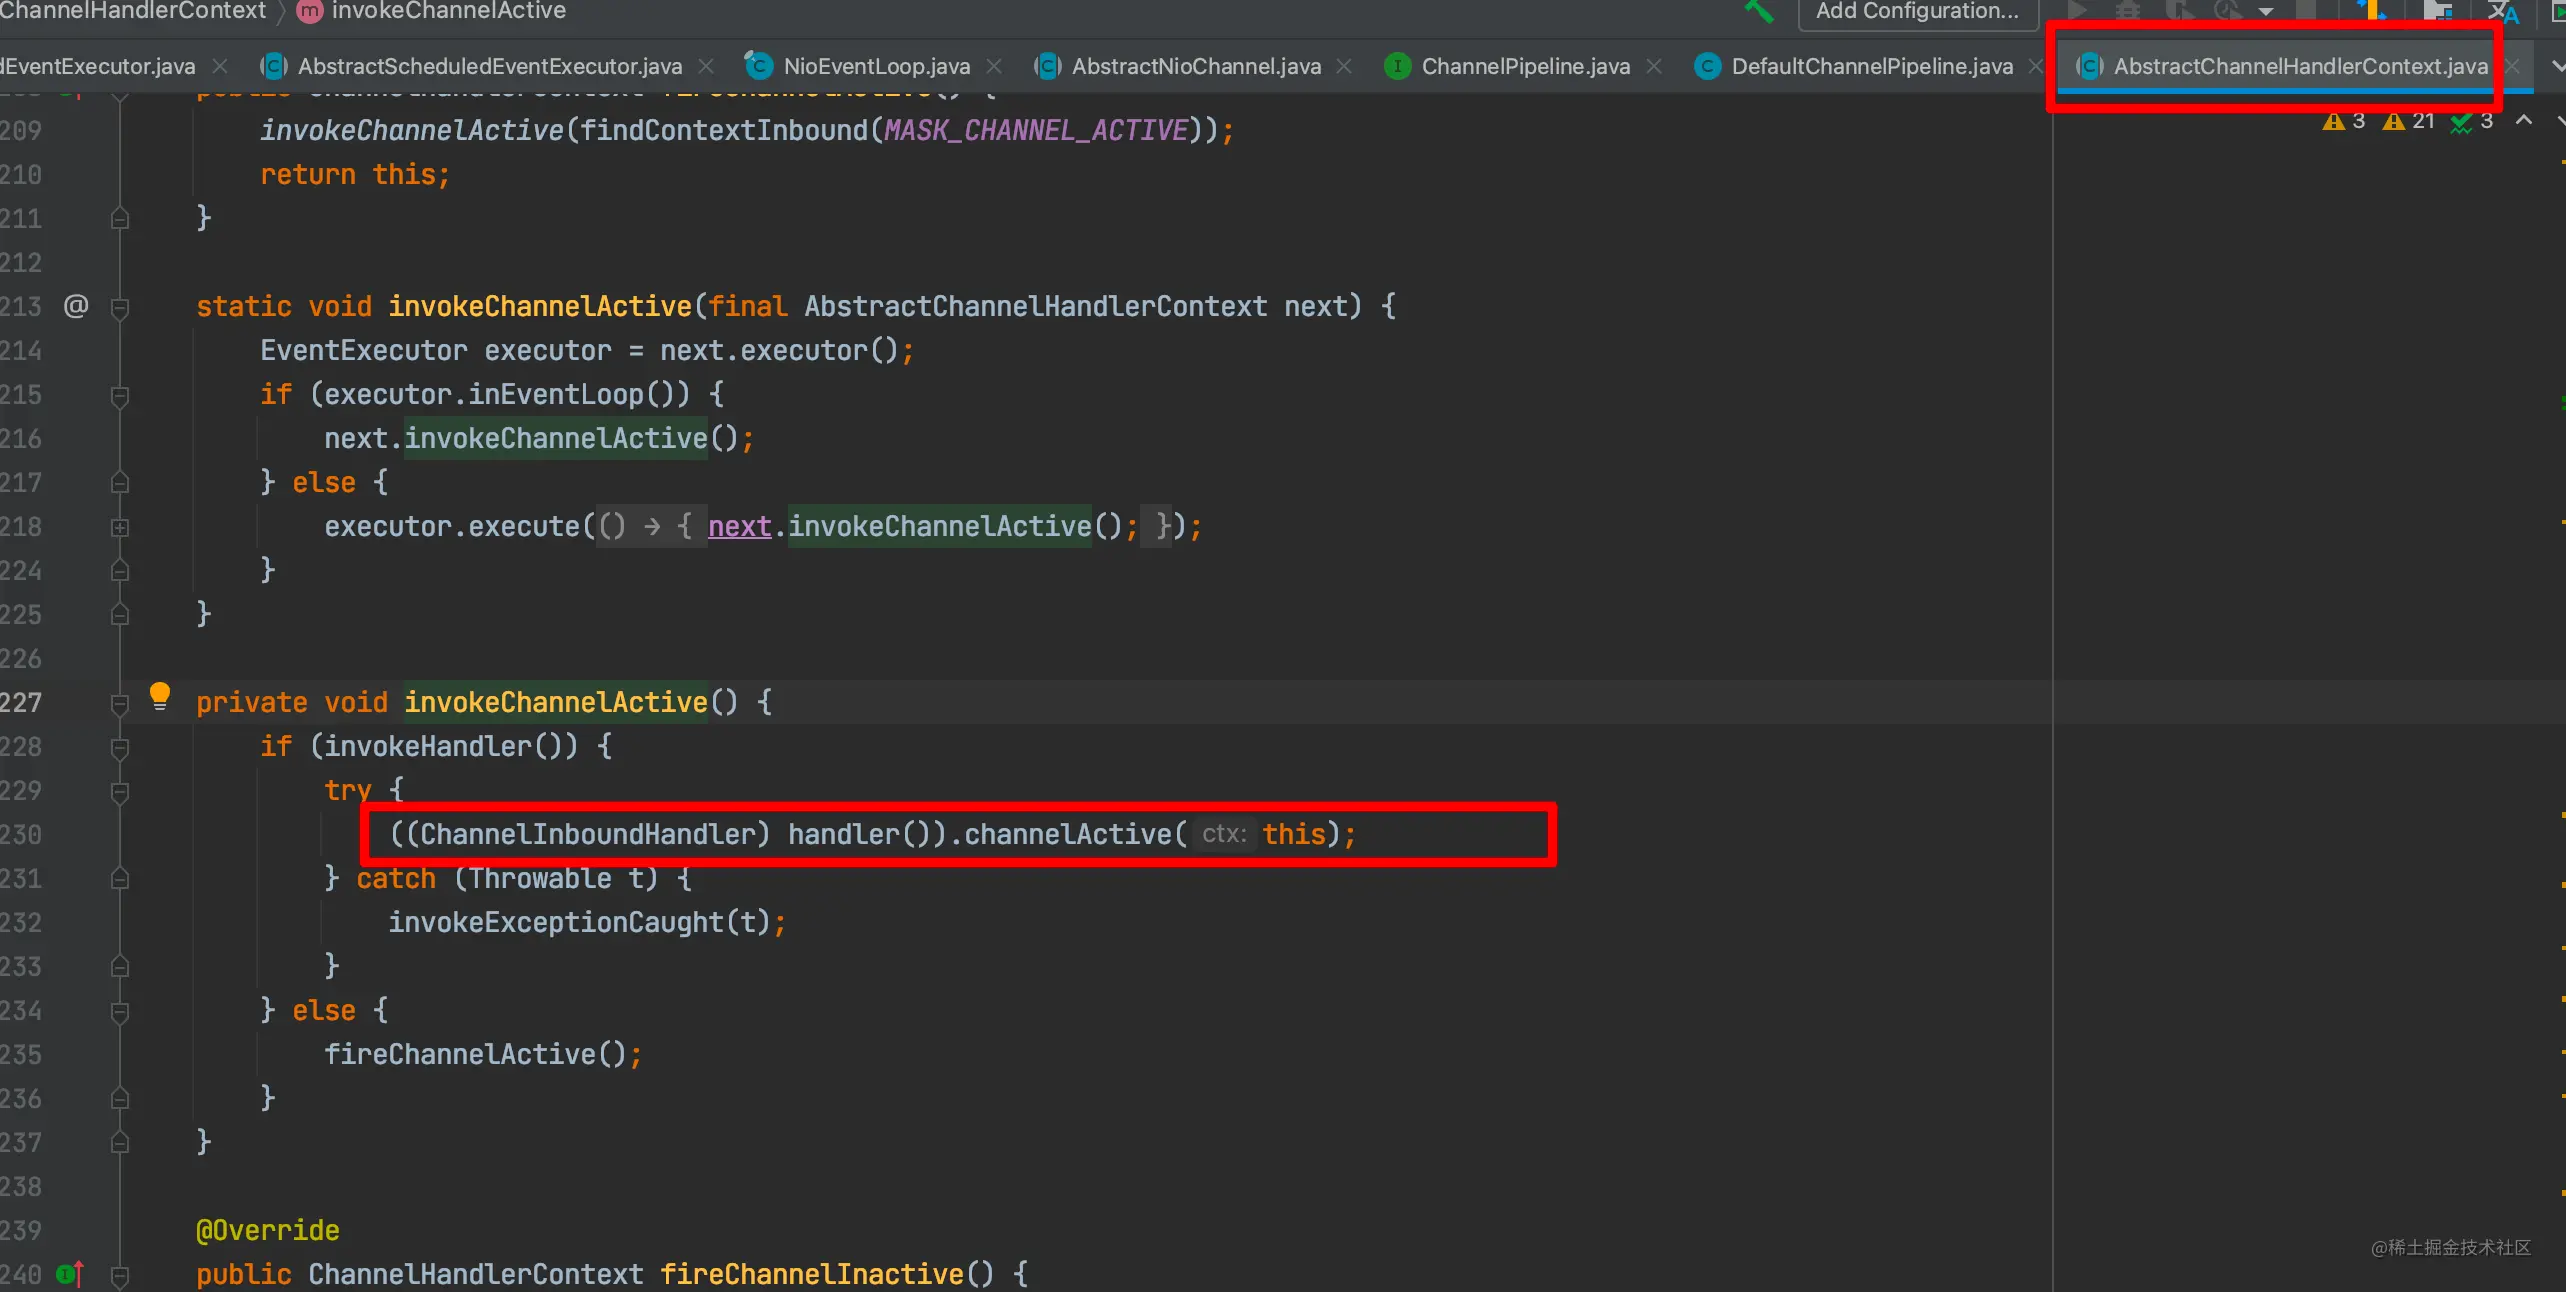Collapse the try block at line 229
Image resolution: width=2566 pixels, height=1292 pixels.
pyautogui.click(x=120, y=791)
